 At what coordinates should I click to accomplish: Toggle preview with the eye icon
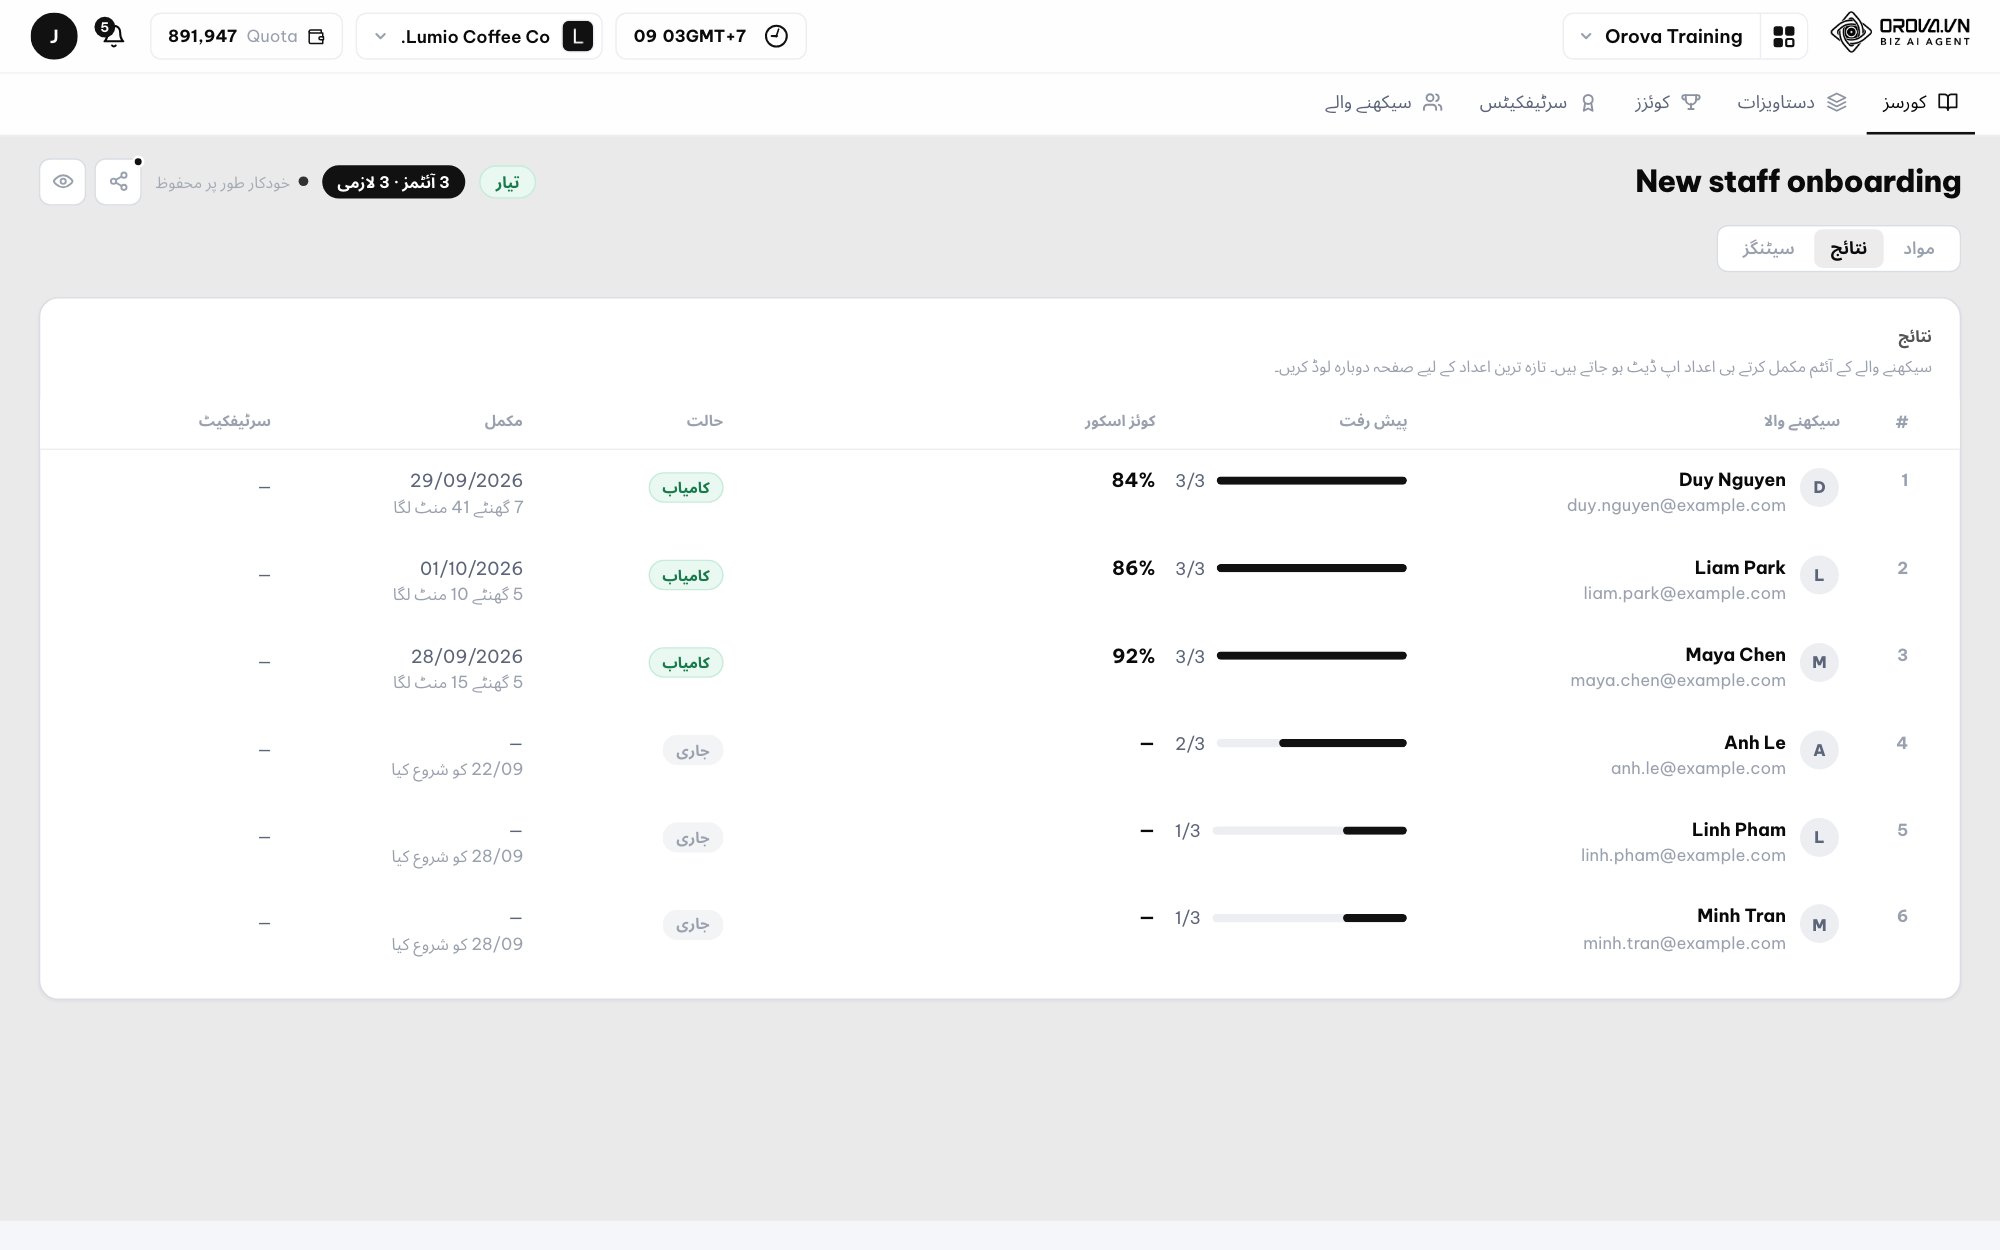click(x=63, y=182)
